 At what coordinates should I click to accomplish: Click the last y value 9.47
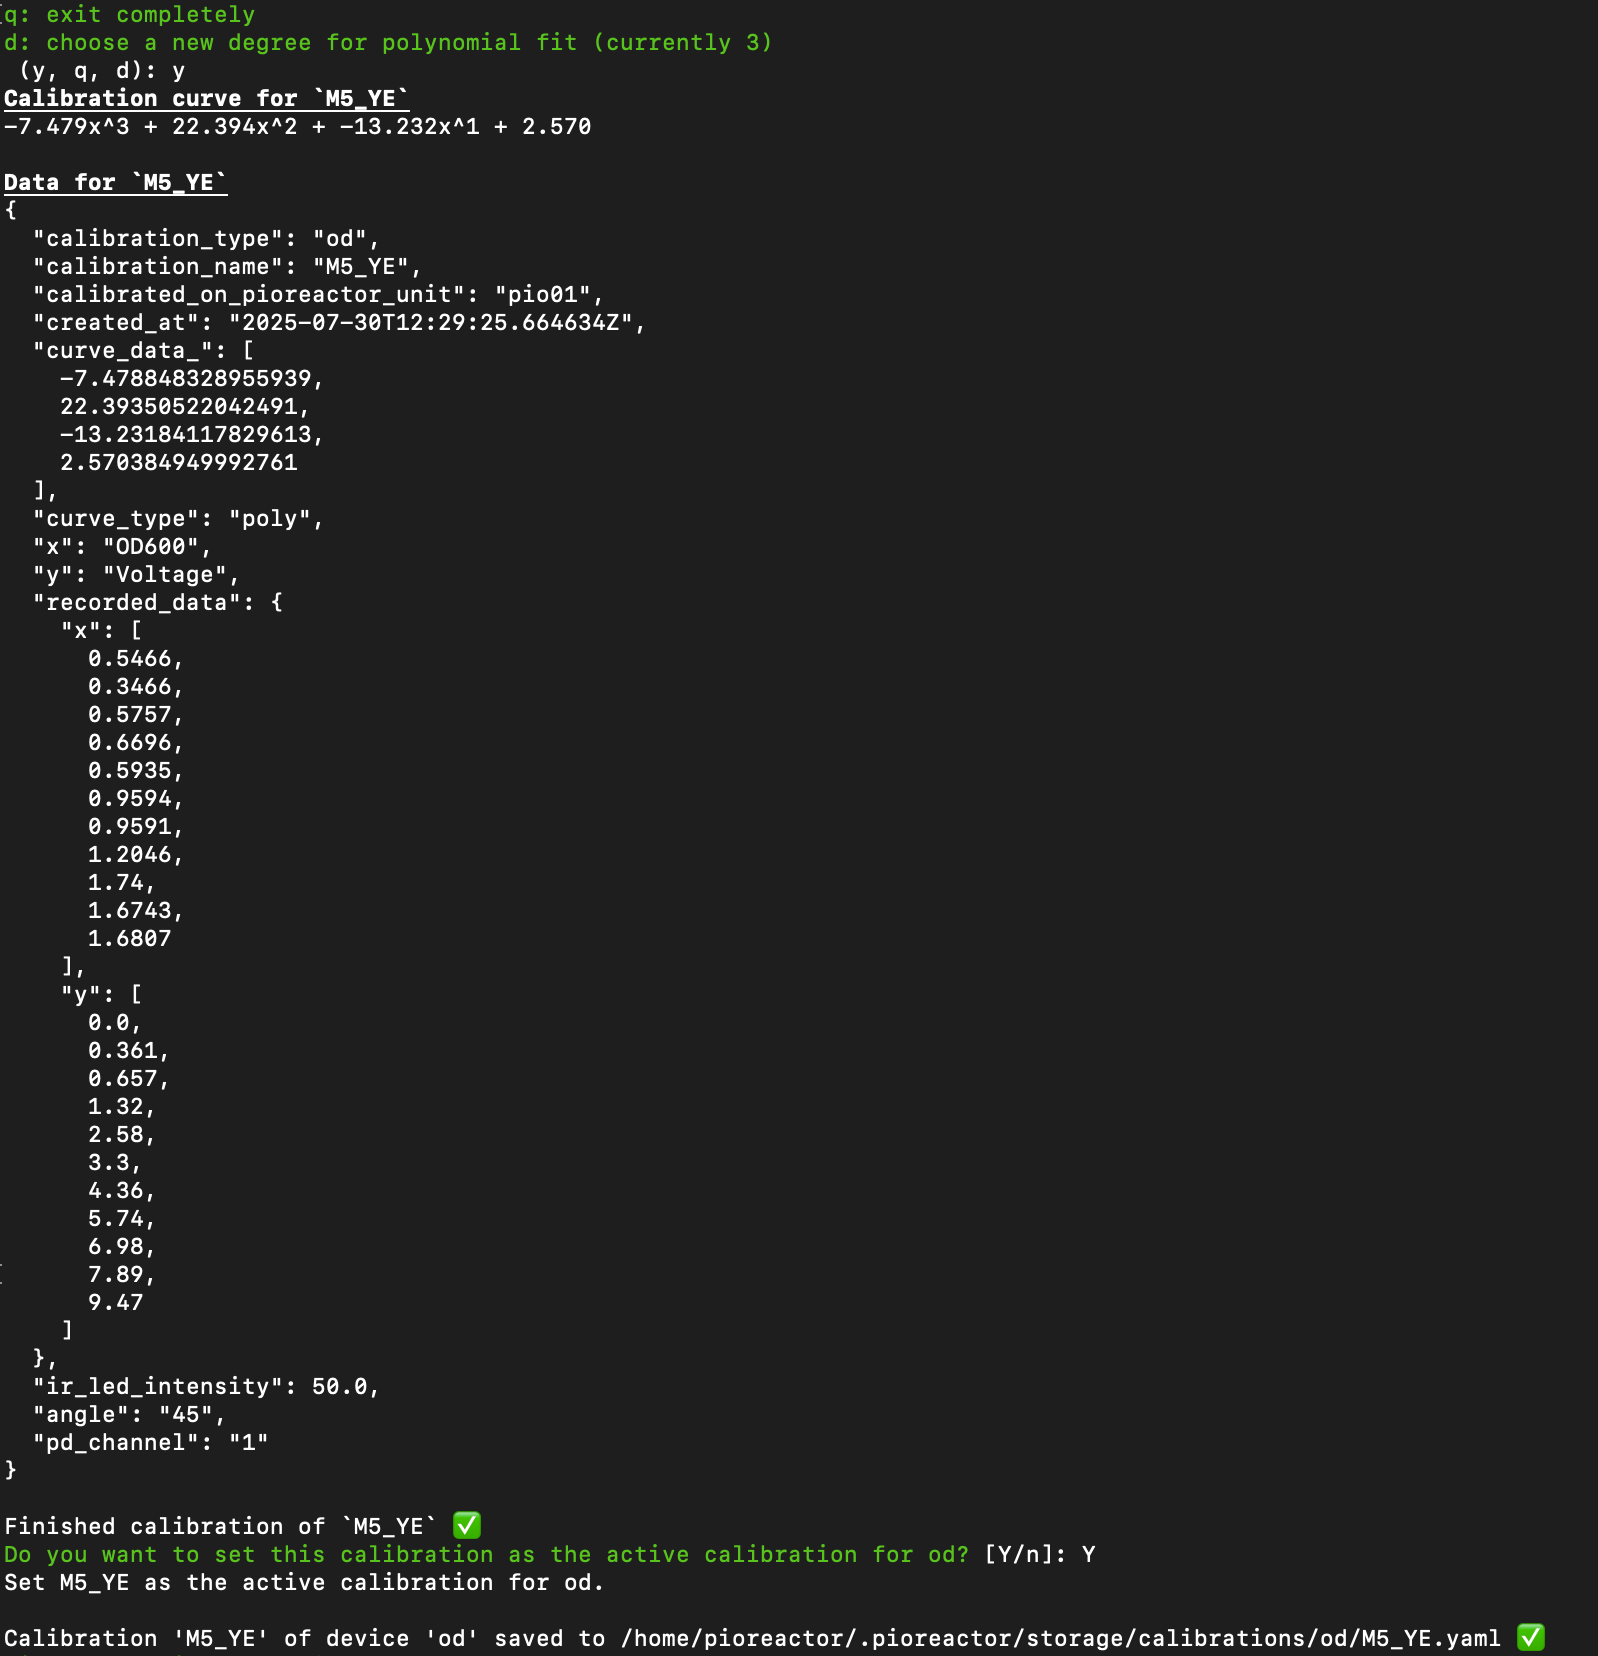point(115,1302)
